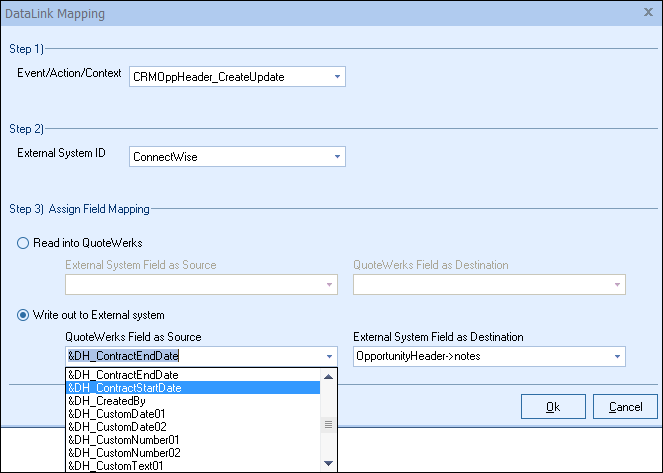Click the QuoteWerks Field as Source input
This screenshot has width=663, height=473.
point(190,356)
